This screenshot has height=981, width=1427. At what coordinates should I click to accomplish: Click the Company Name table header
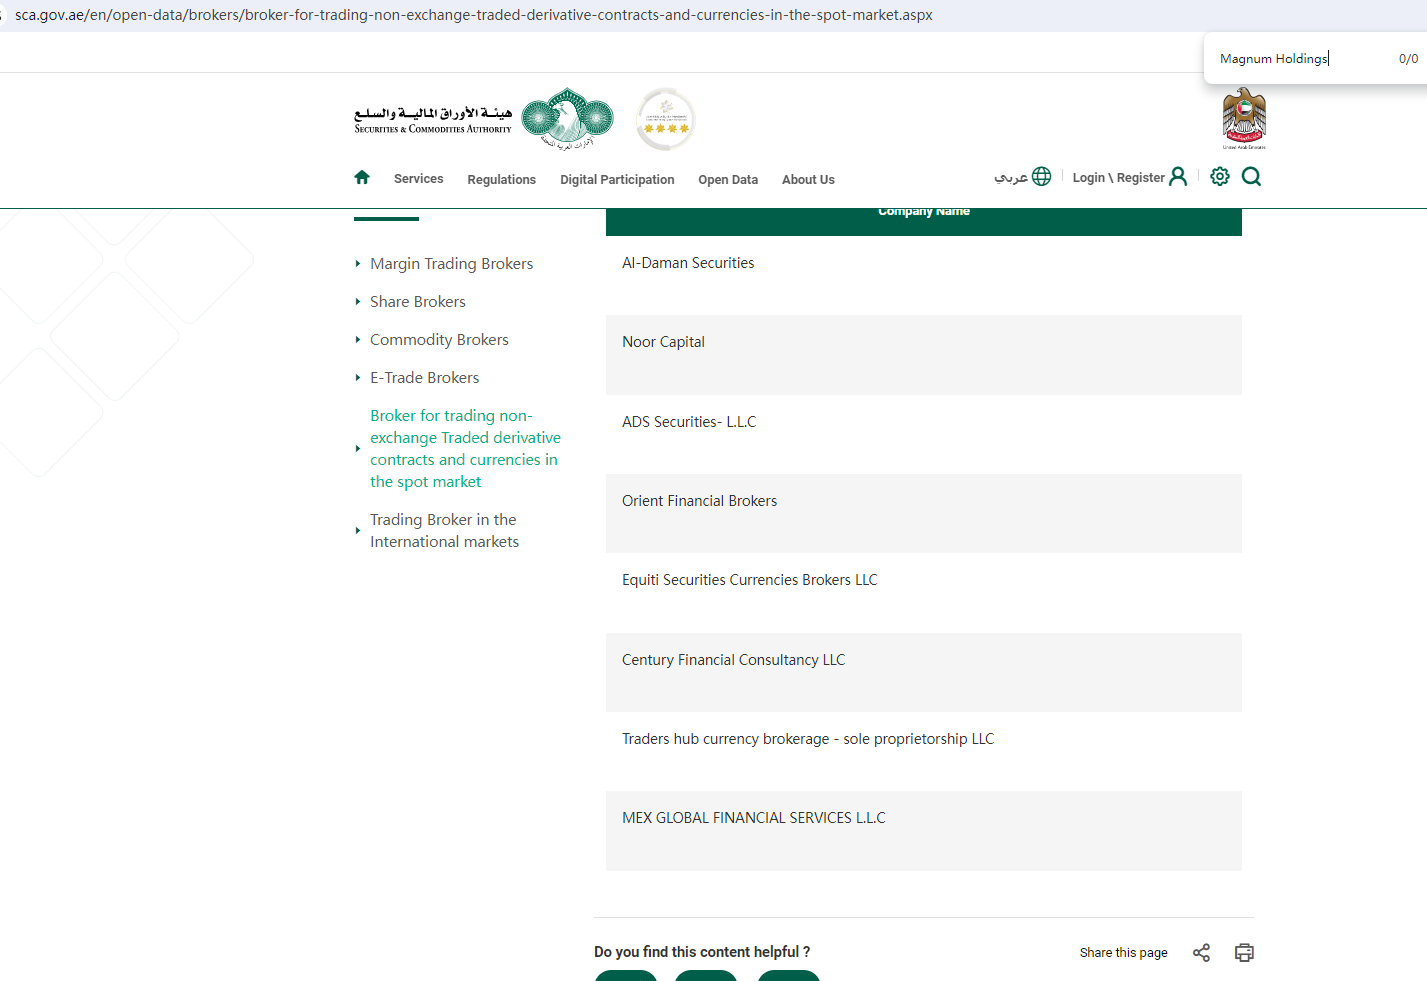924,212
